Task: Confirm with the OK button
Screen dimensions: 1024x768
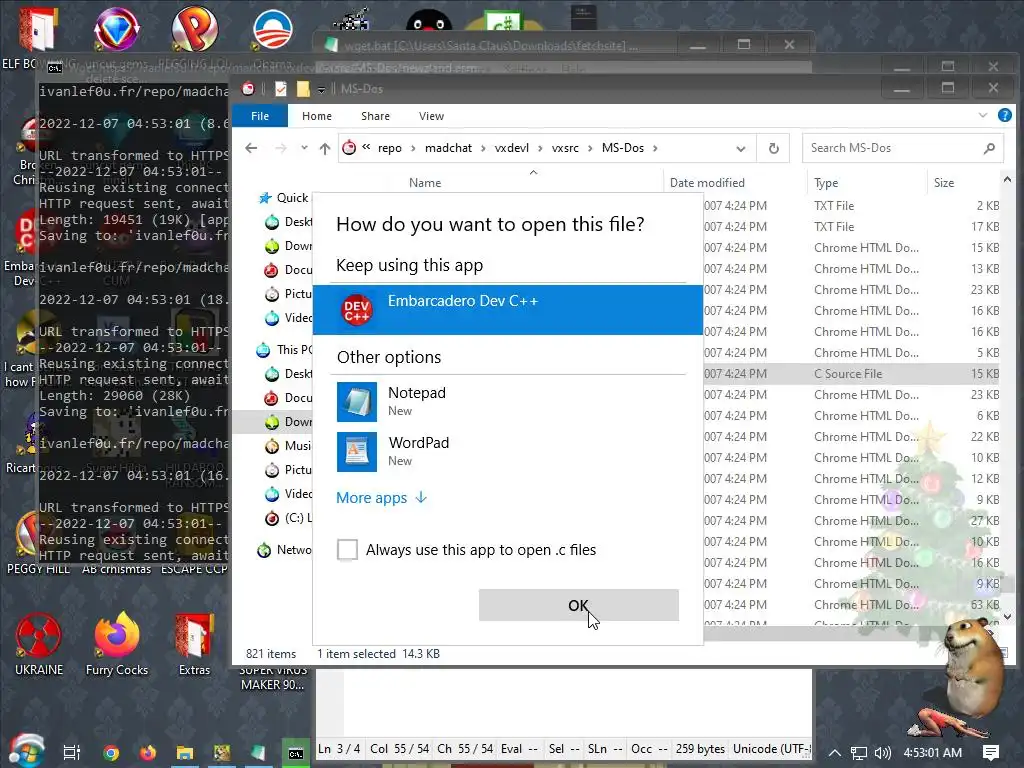Action: 579,605
